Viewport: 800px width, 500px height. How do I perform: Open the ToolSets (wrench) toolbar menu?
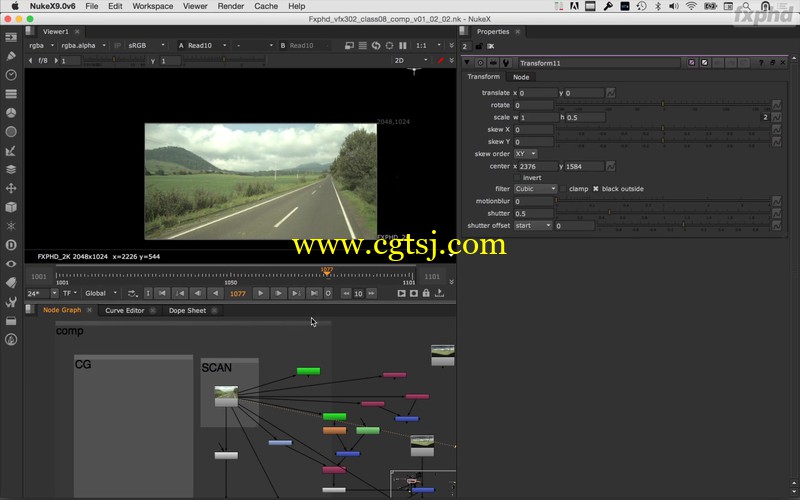tap(11, 302)
